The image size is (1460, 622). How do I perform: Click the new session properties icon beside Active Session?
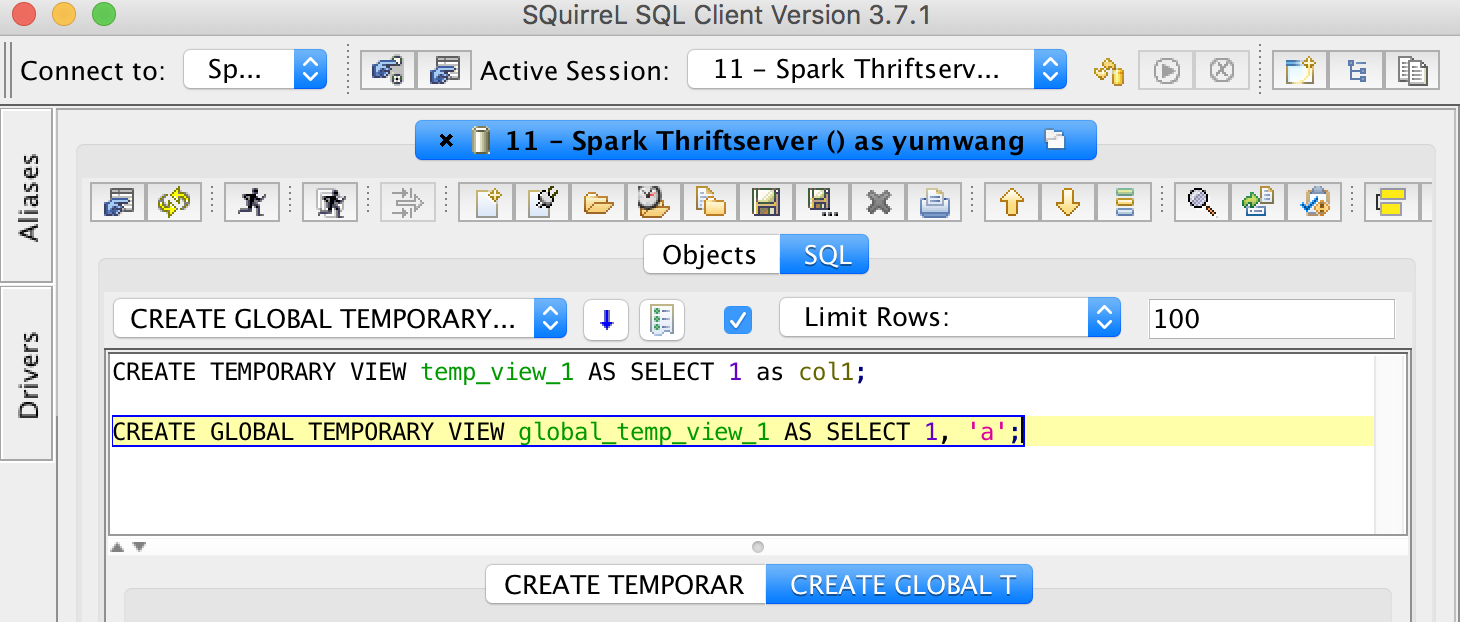click(443, 70)
